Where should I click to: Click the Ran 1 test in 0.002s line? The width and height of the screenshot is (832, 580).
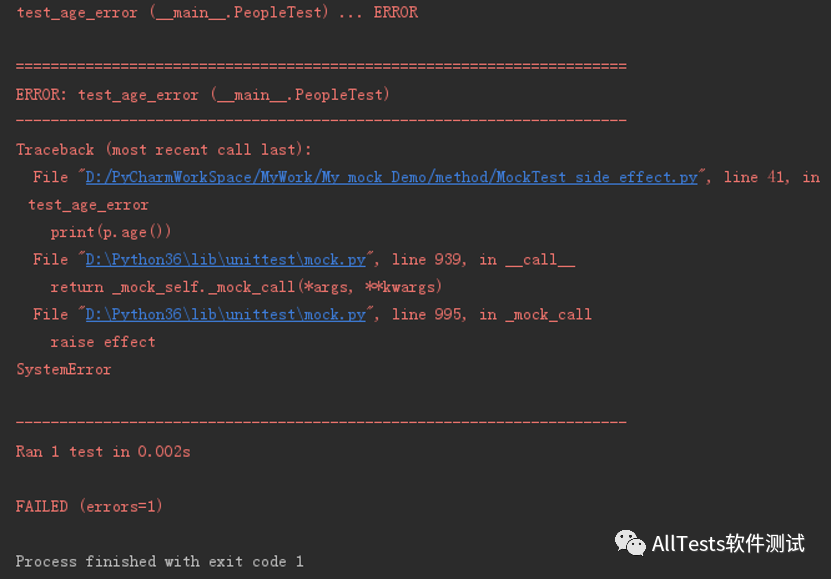[103, 452]
